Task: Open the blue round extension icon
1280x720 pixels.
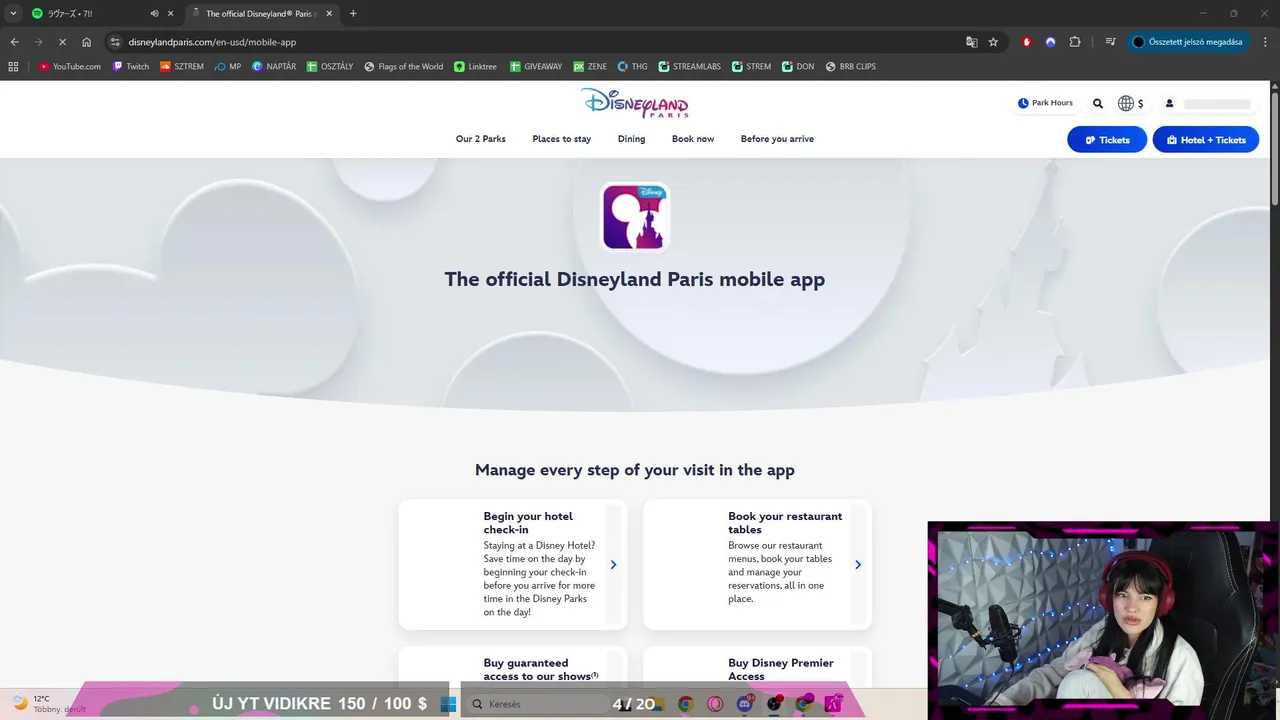Action: point(1050,42)
